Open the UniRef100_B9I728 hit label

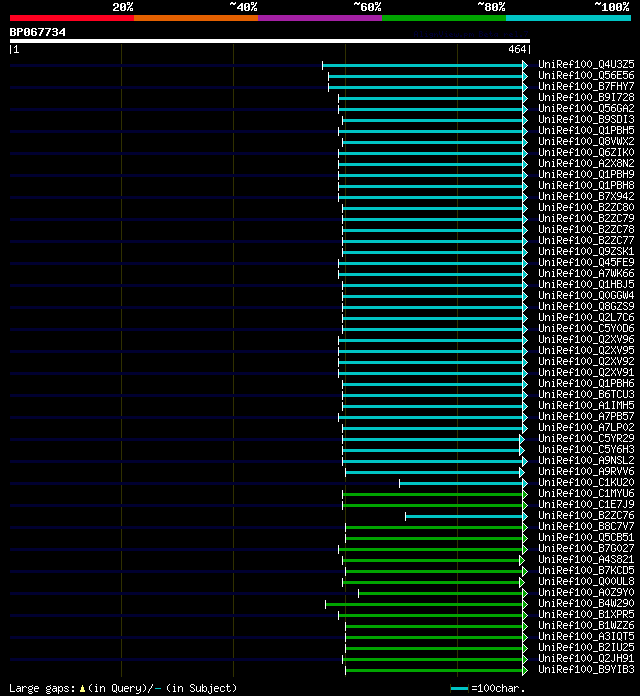pos(586,97)
